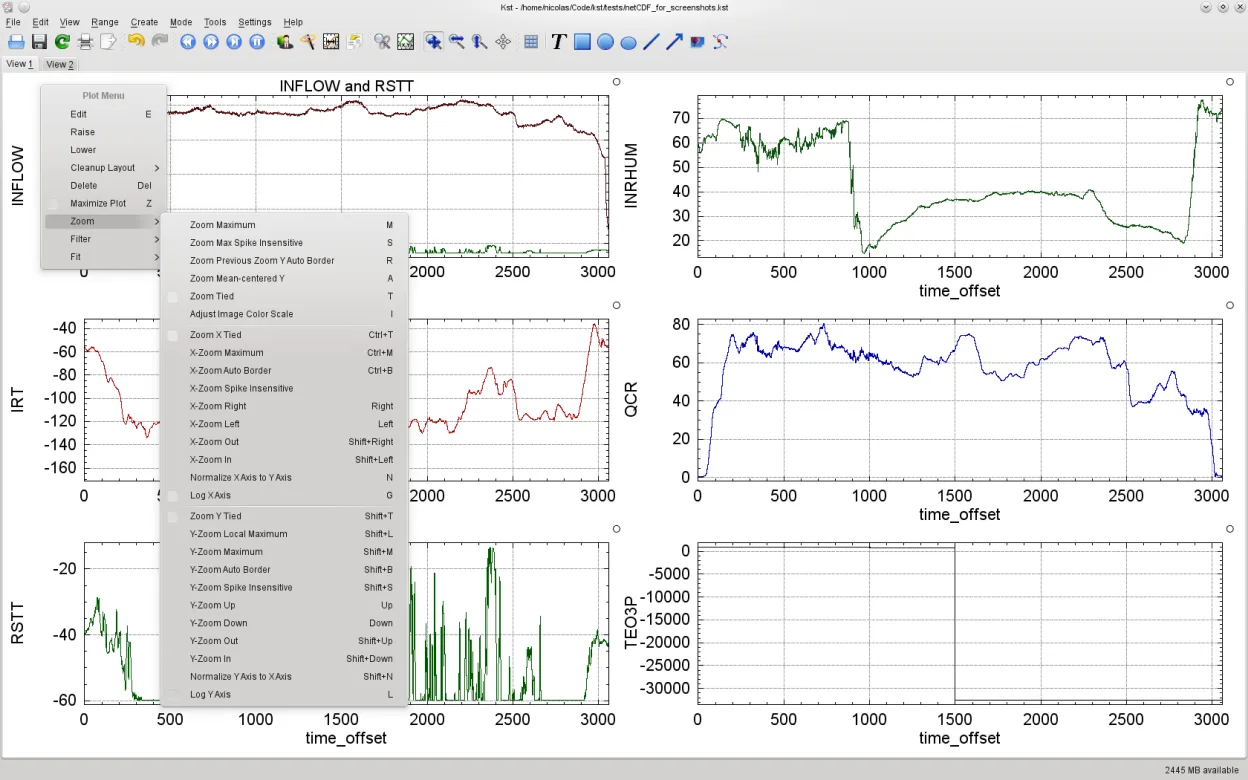Viewport: 1248px width, 780px height.
Task: Select the Line annotation tool
Action: click(651, 42)
